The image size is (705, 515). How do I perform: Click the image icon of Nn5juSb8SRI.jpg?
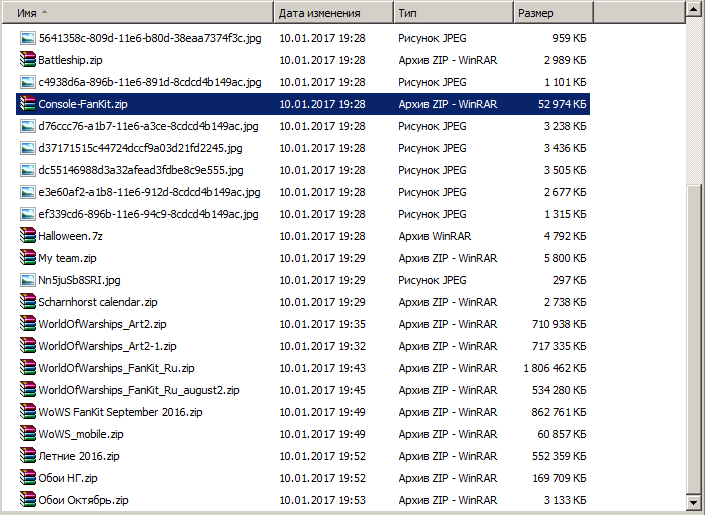[27, 280]
